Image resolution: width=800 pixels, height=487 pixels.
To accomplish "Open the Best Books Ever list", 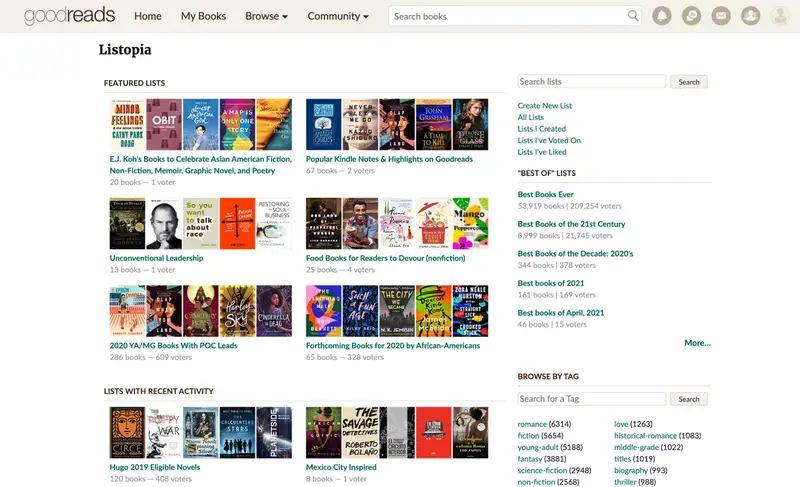I will point(545,194).
